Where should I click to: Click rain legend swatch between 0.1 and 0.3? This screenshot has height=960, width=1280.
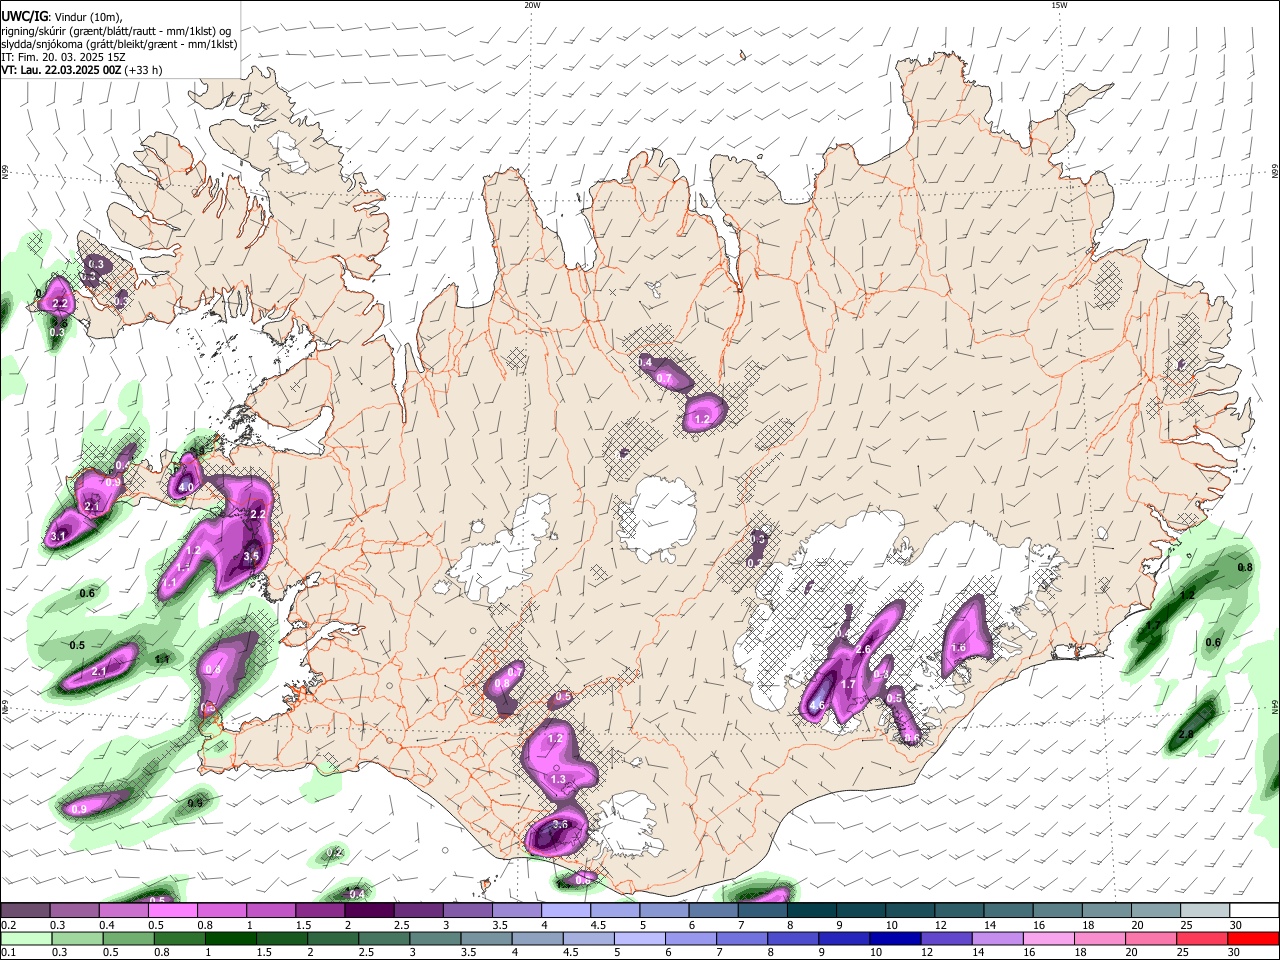[x=25, y=939]
